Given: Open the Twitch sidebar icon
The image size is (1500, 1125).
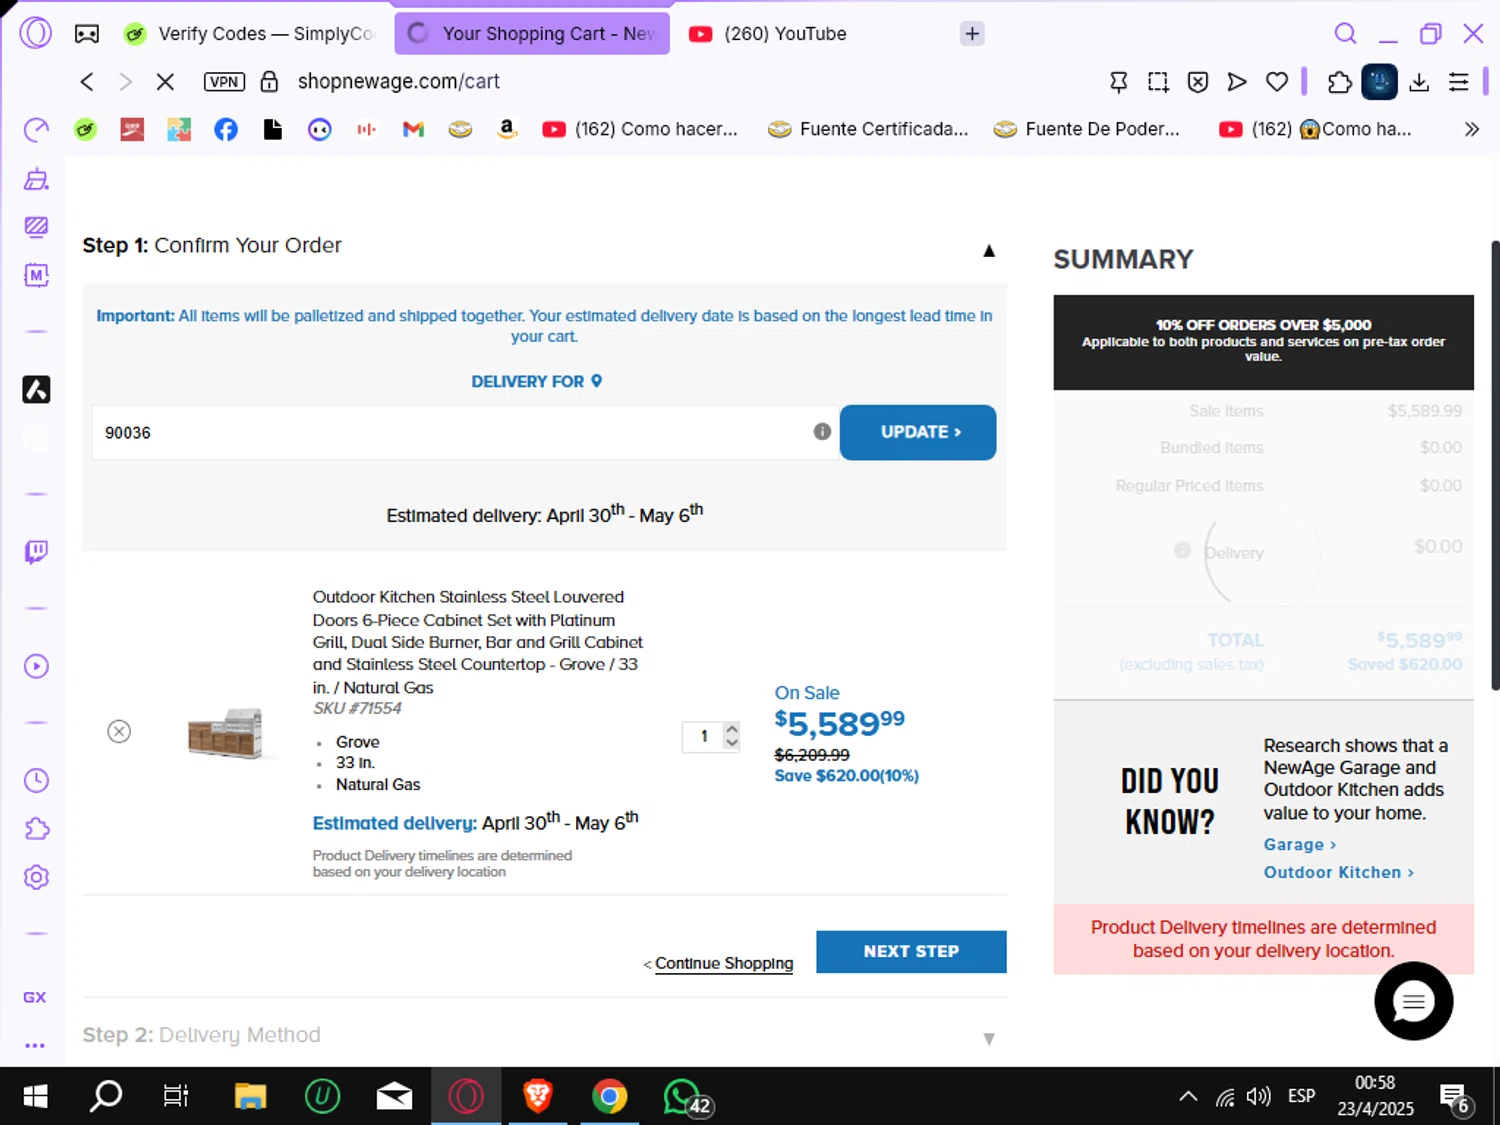Looking at the screenshot, I should (36, 551).
